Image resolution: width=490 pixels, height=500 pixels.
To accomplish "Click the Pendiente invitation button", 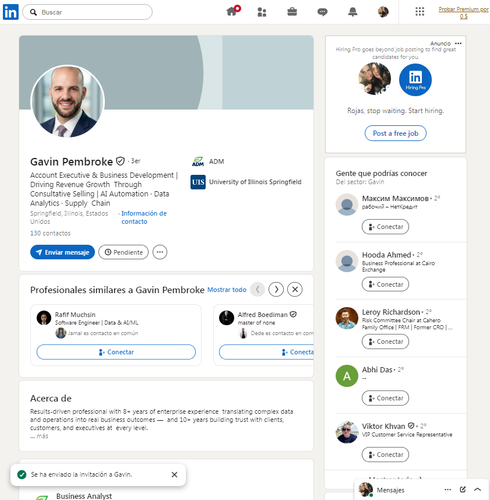I will tap(123, 252).
